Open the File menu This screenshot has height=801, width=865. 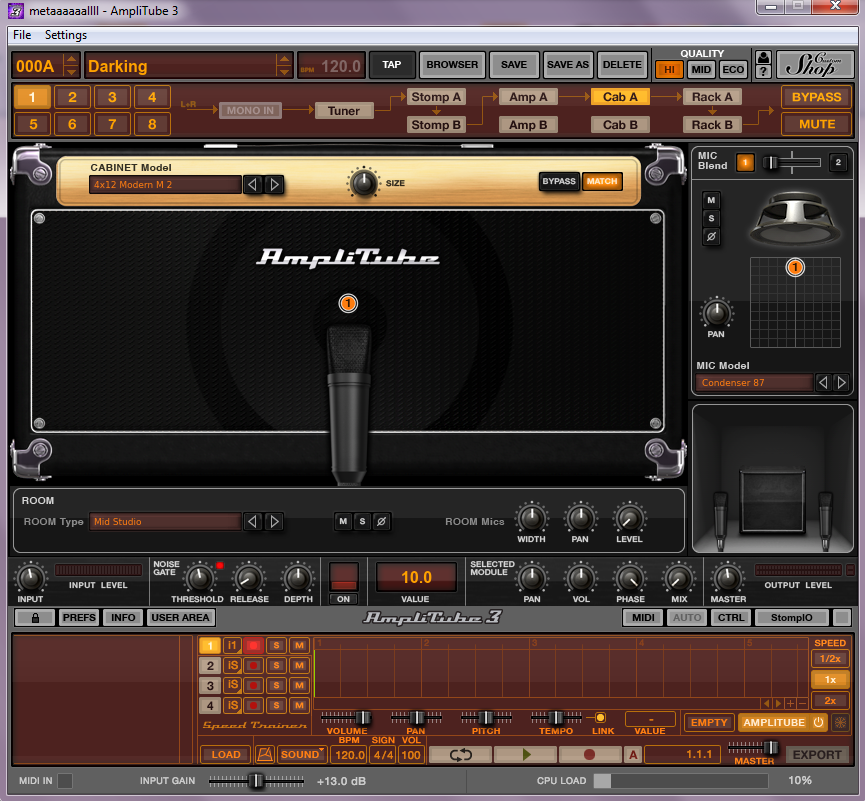point(22,35)
